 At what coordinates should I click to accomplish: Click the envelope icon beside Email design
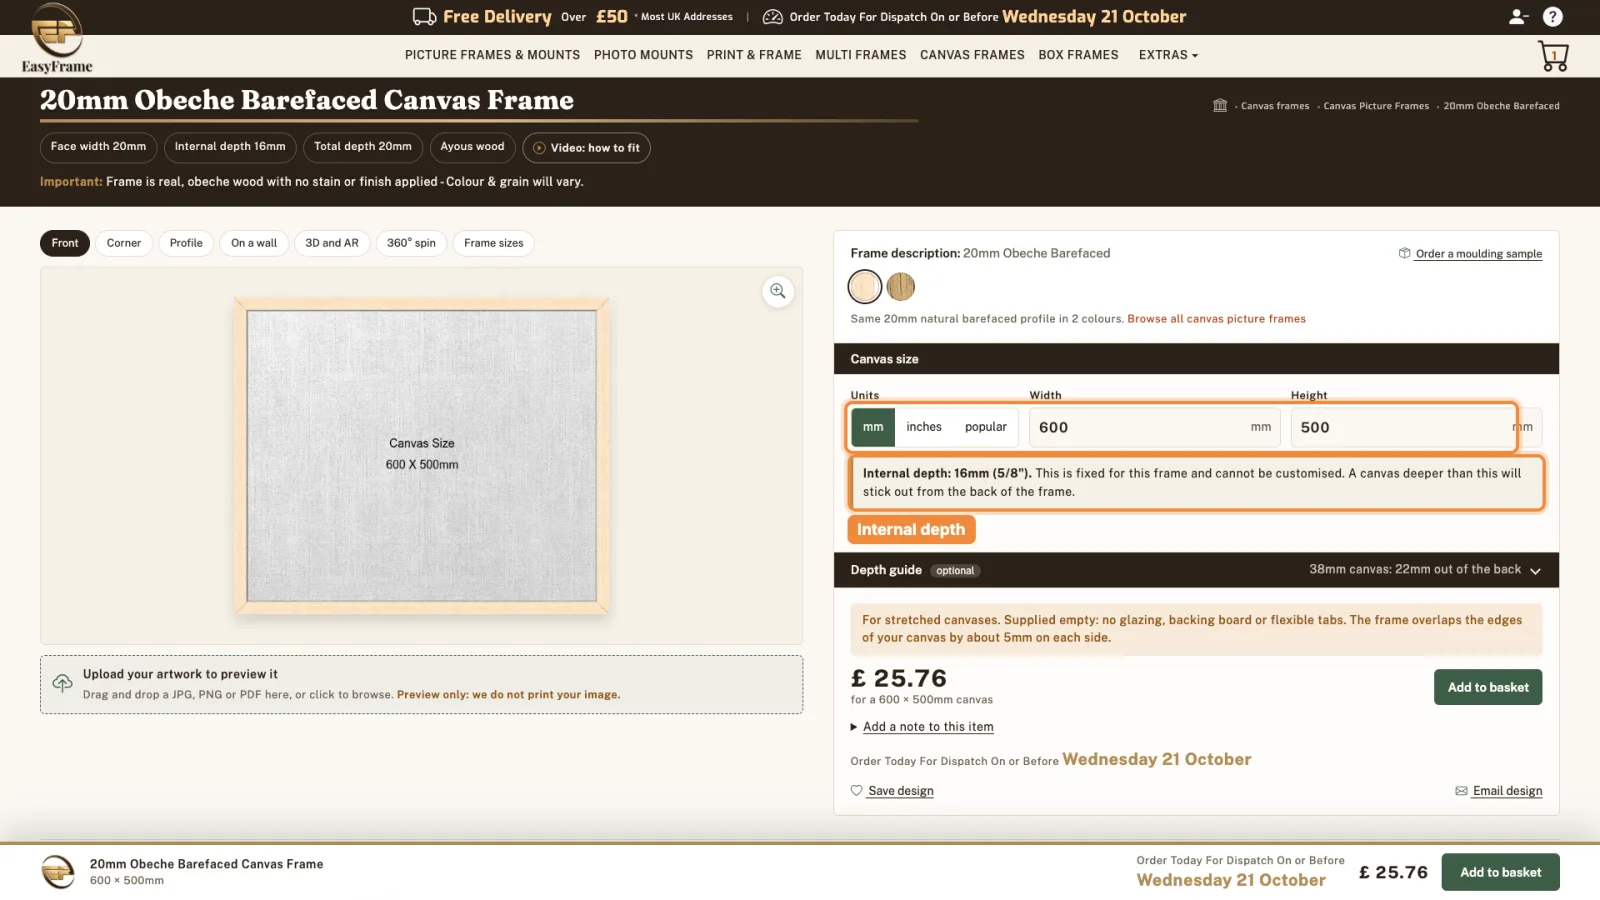(x=1461, y=791)
